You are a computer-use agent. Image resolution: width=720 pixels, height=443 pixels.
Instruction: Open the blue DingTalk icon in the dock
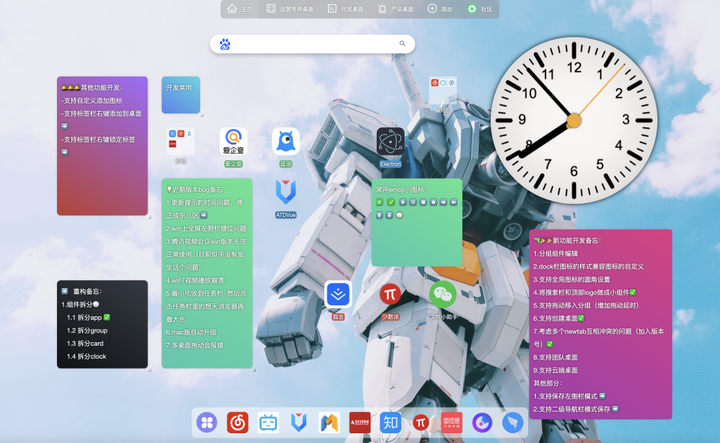click(512, 422)
